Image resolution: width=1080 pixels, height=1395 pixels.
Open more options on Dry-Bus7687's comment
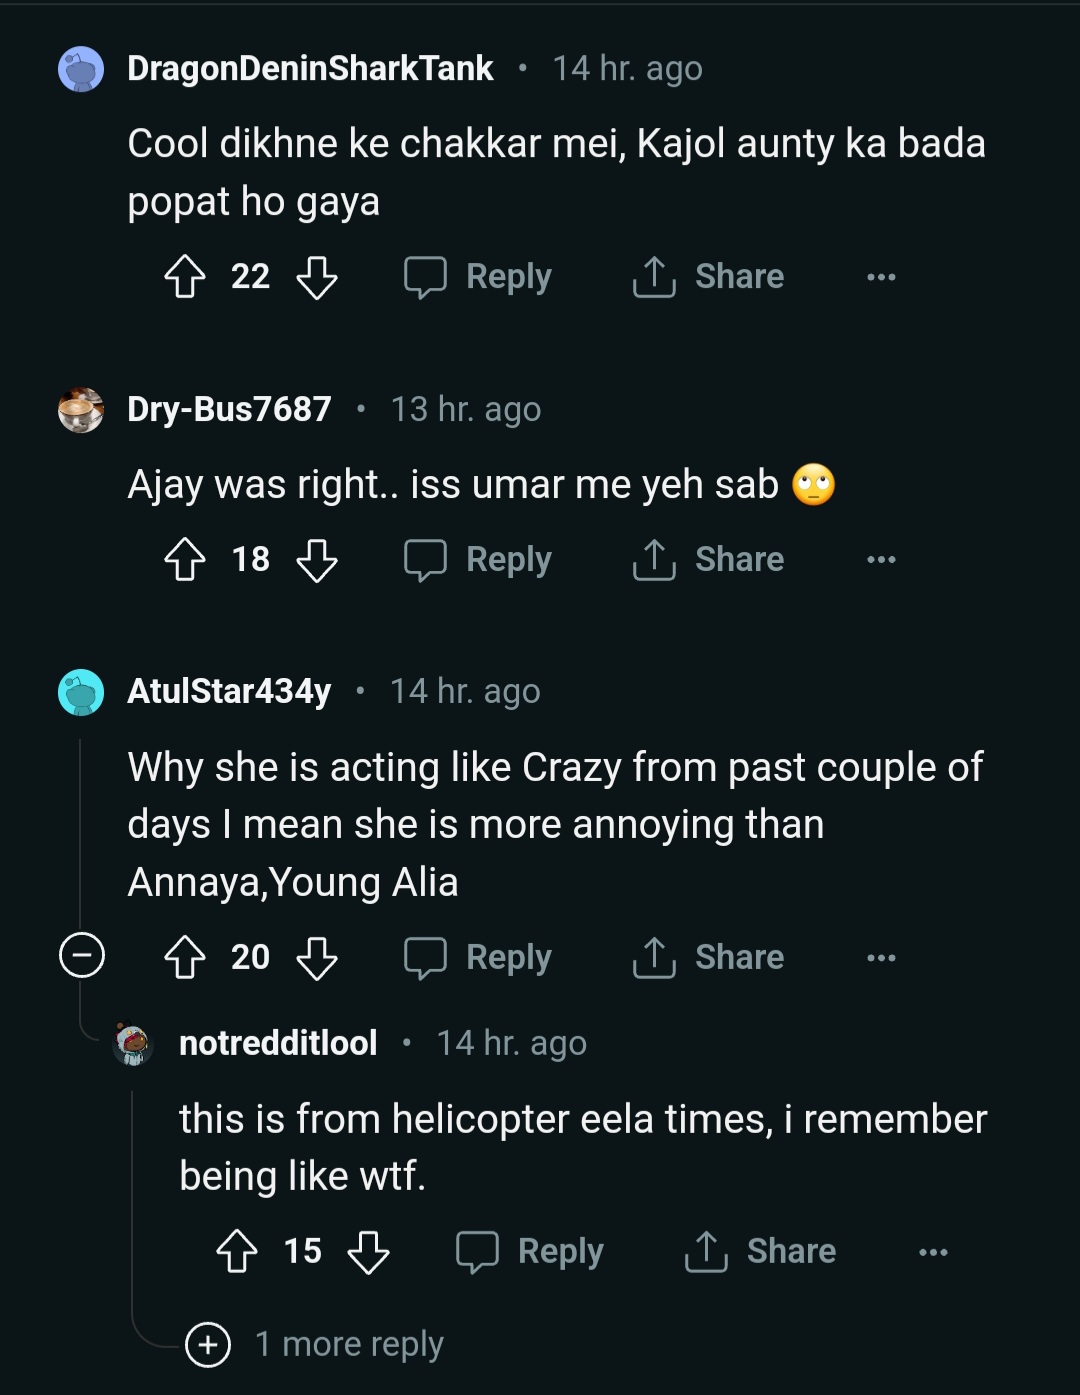tap(881, 560)
